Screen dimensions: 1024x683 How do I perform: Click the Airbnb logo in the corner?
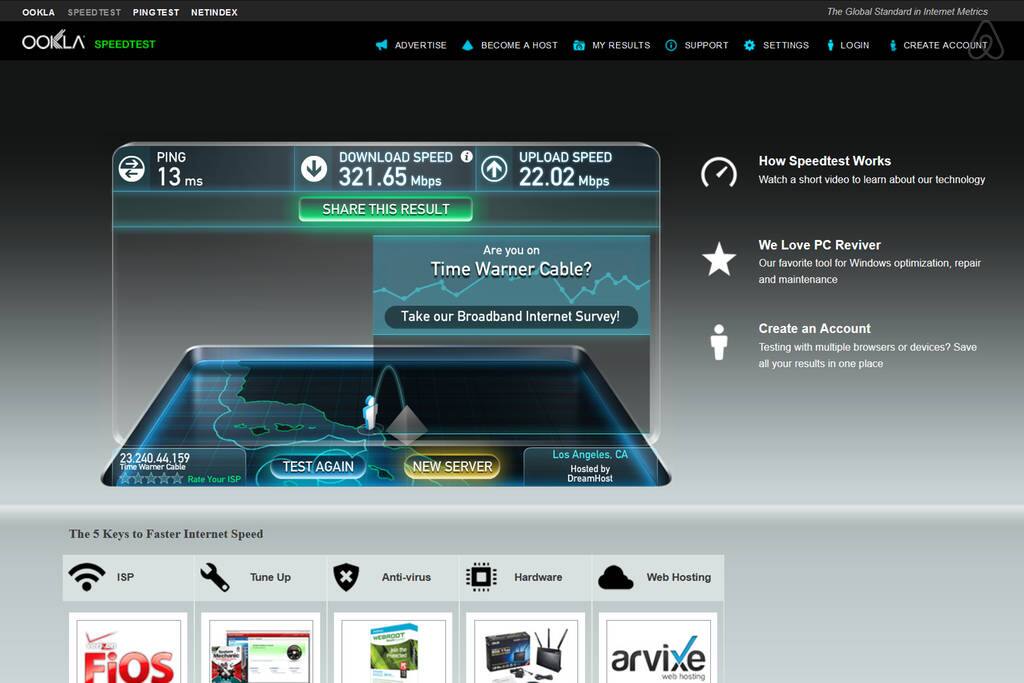[985, 40]
